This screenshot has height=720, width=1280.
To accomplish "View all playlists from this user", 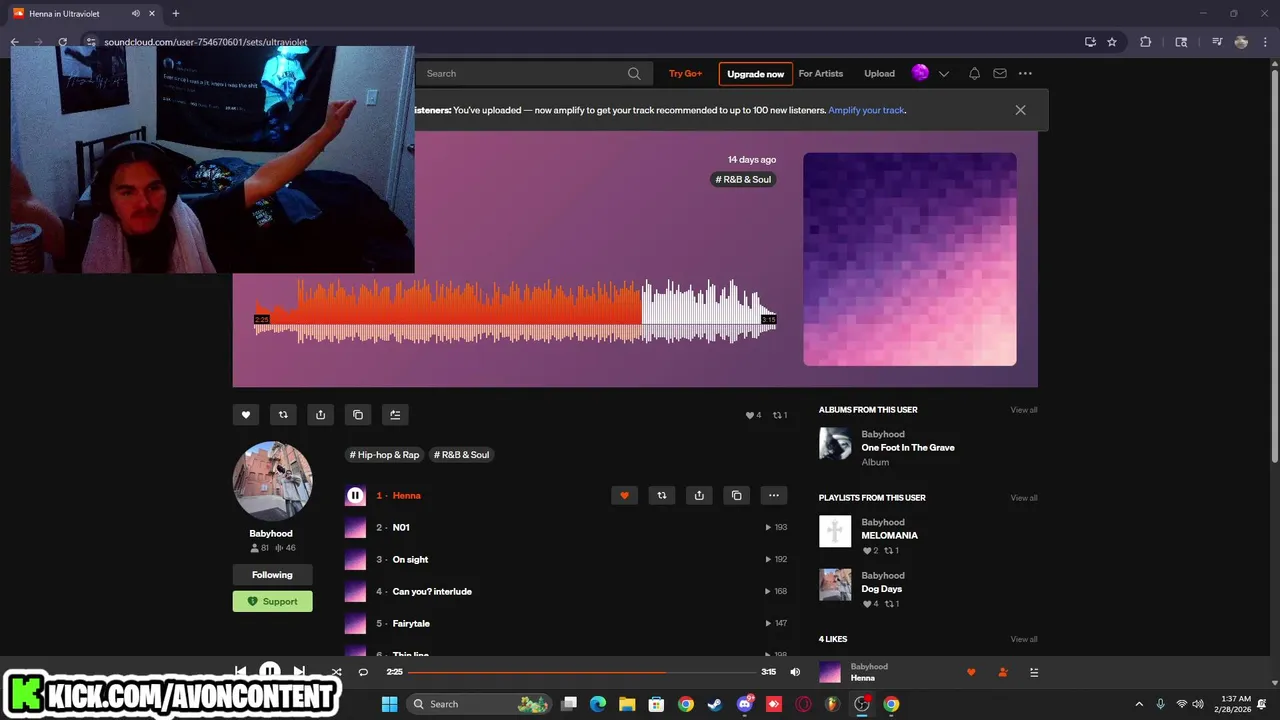I will coord(1023,498).
